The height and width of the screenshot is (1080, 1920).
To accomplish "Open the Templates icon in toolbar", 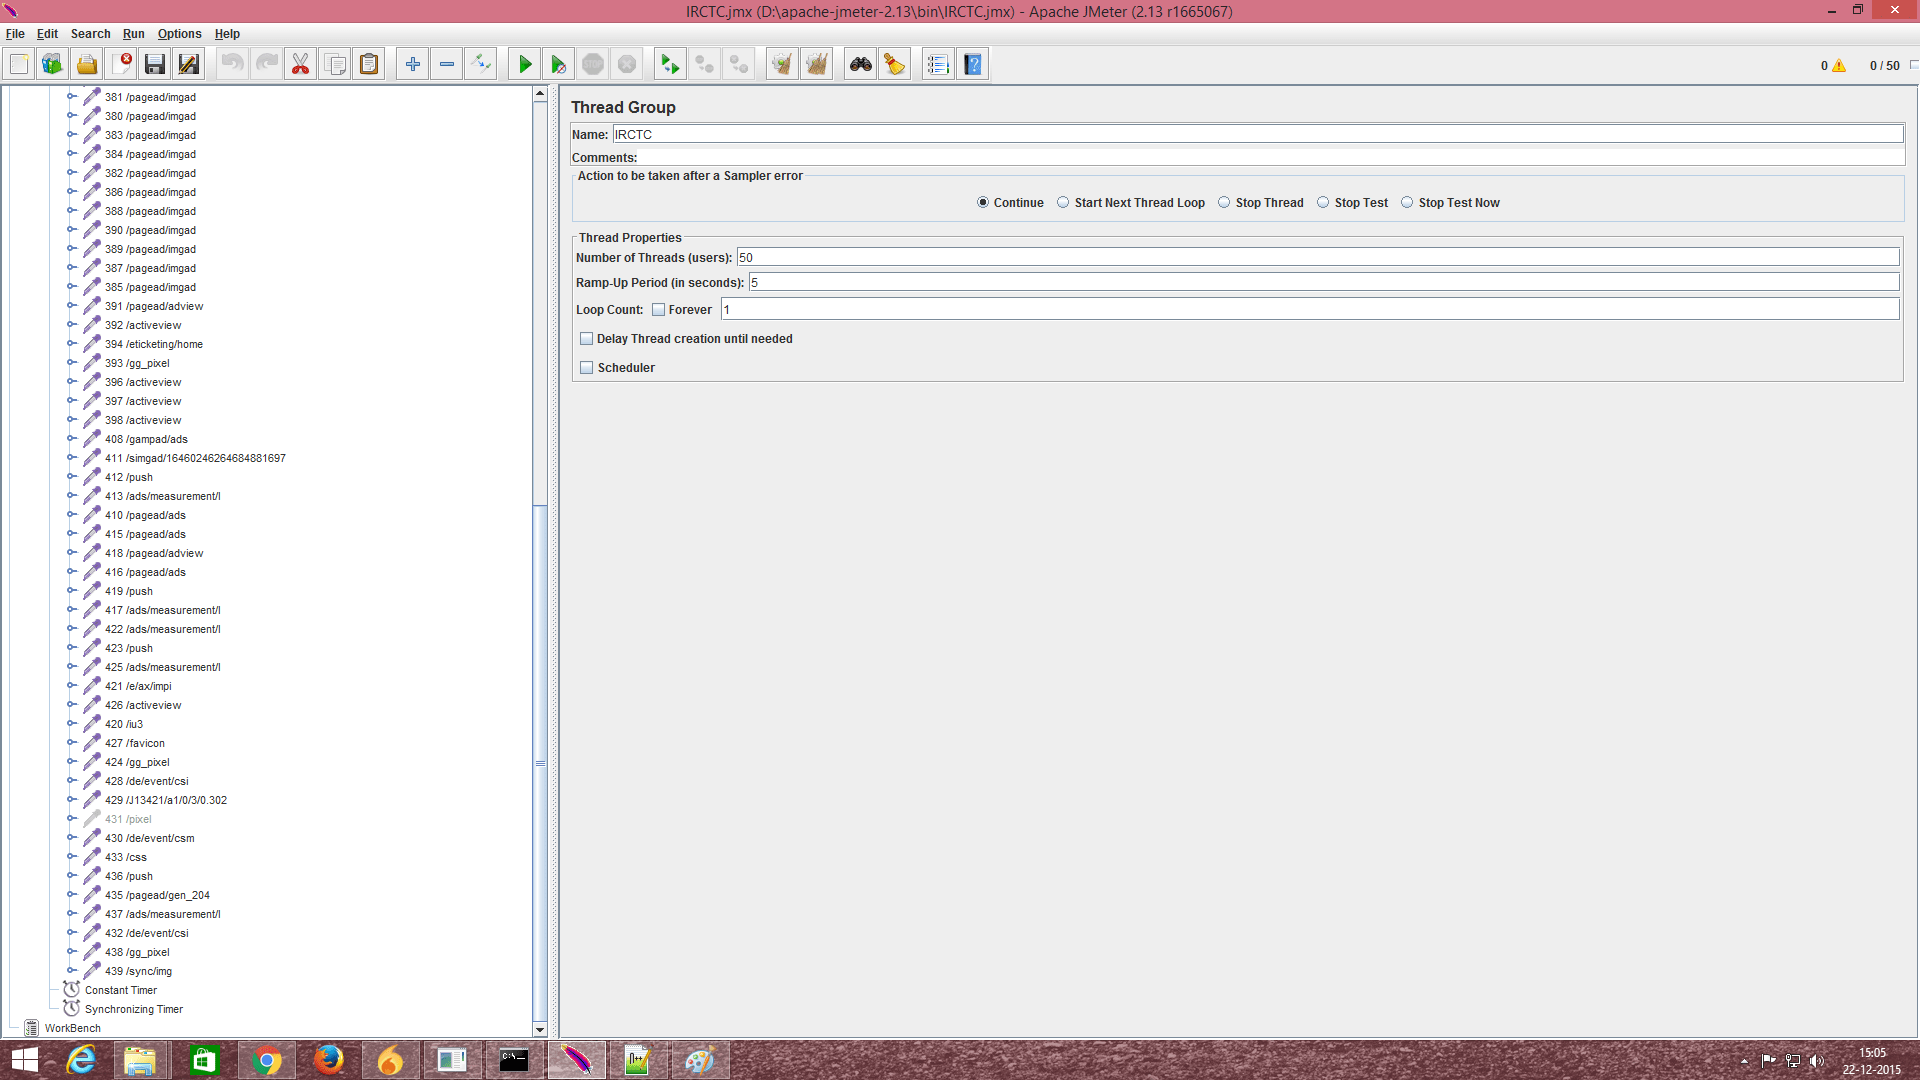I will click(x=52, y=65).
